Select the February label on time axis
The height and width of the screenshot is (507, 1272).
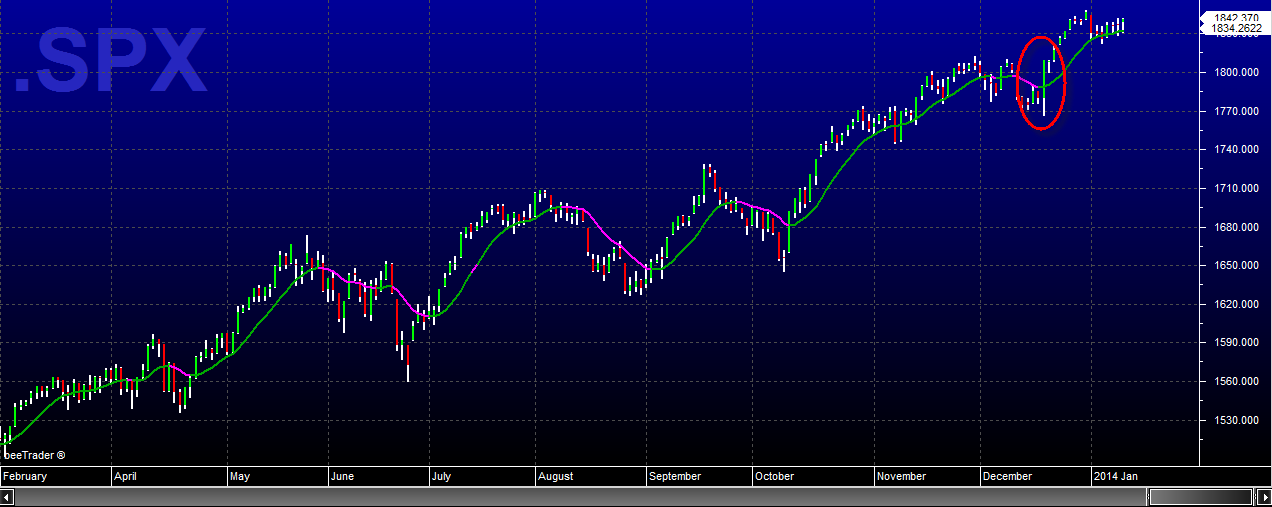click(x=26, y=476)
